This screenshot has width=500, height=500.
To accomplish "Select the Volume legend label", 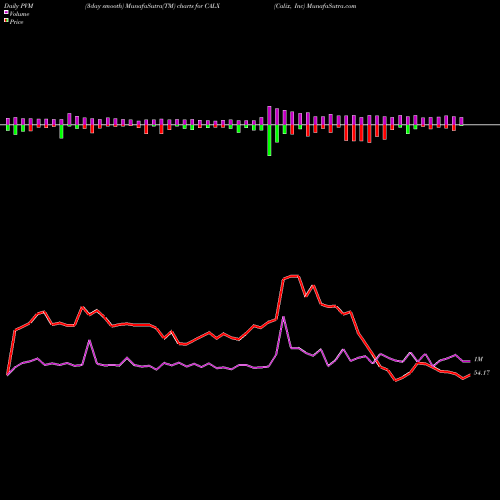I will click(x=19, y=14).
